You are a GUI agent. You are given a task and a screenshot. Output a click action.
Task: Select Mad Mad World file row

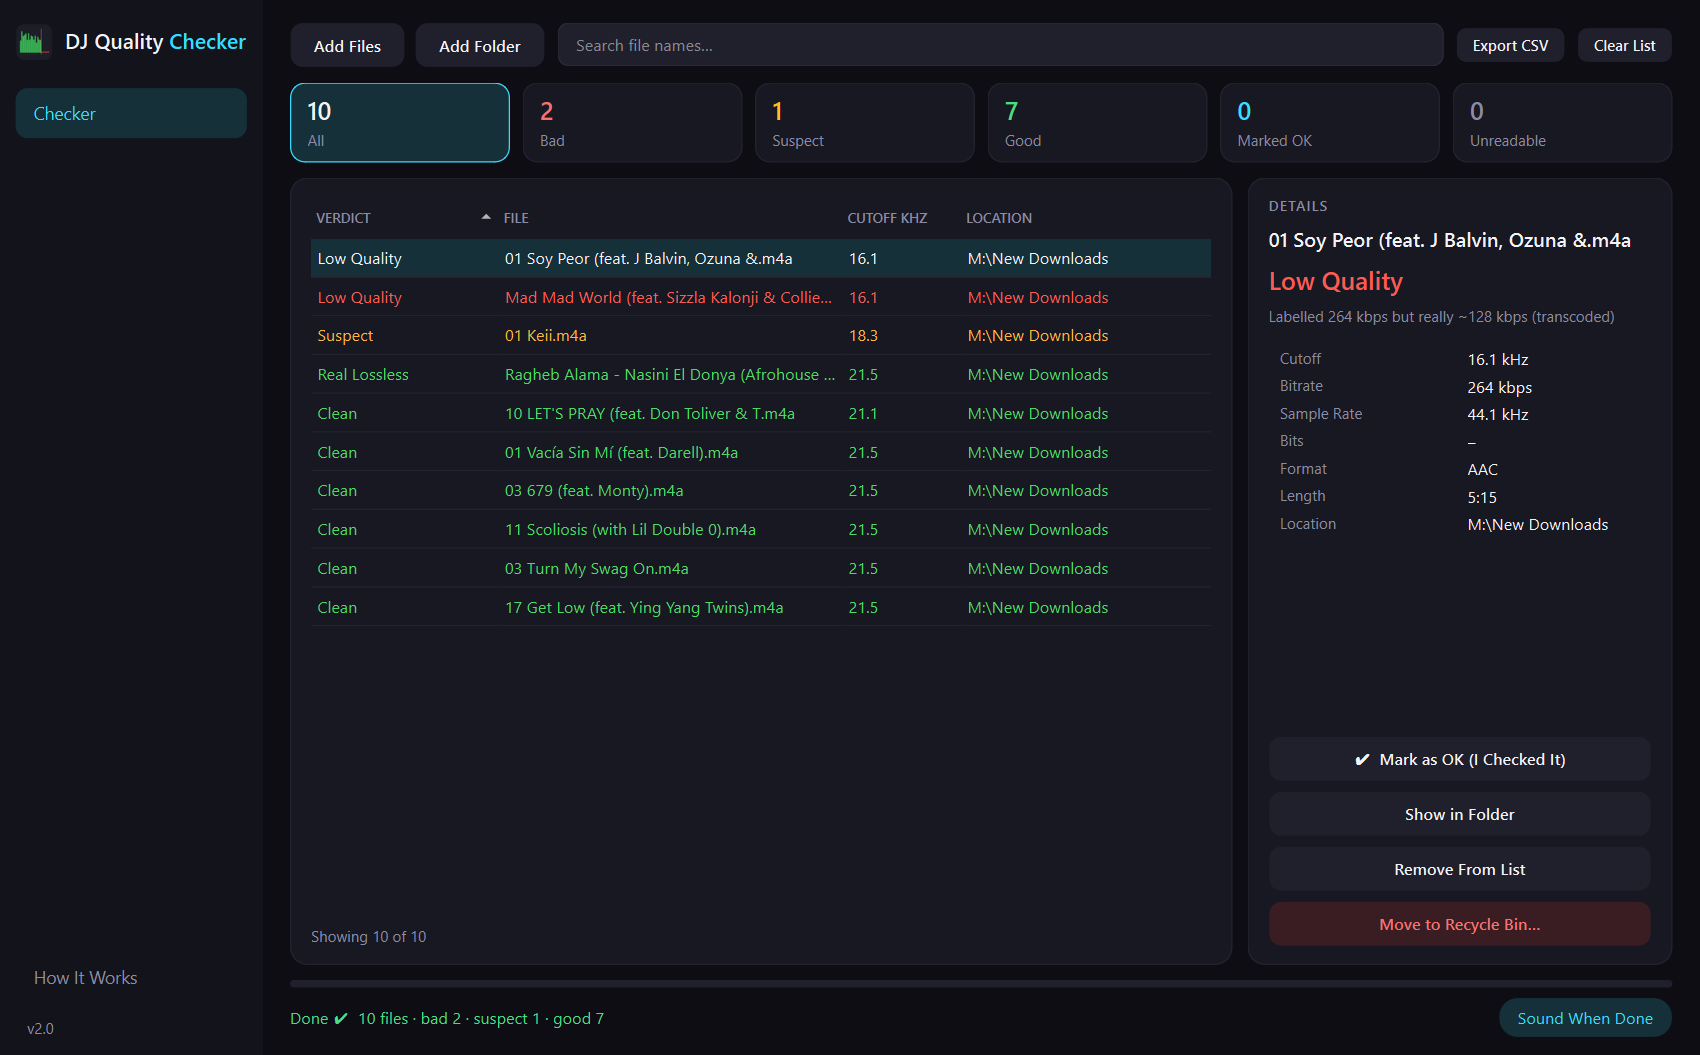pos(761,297)
